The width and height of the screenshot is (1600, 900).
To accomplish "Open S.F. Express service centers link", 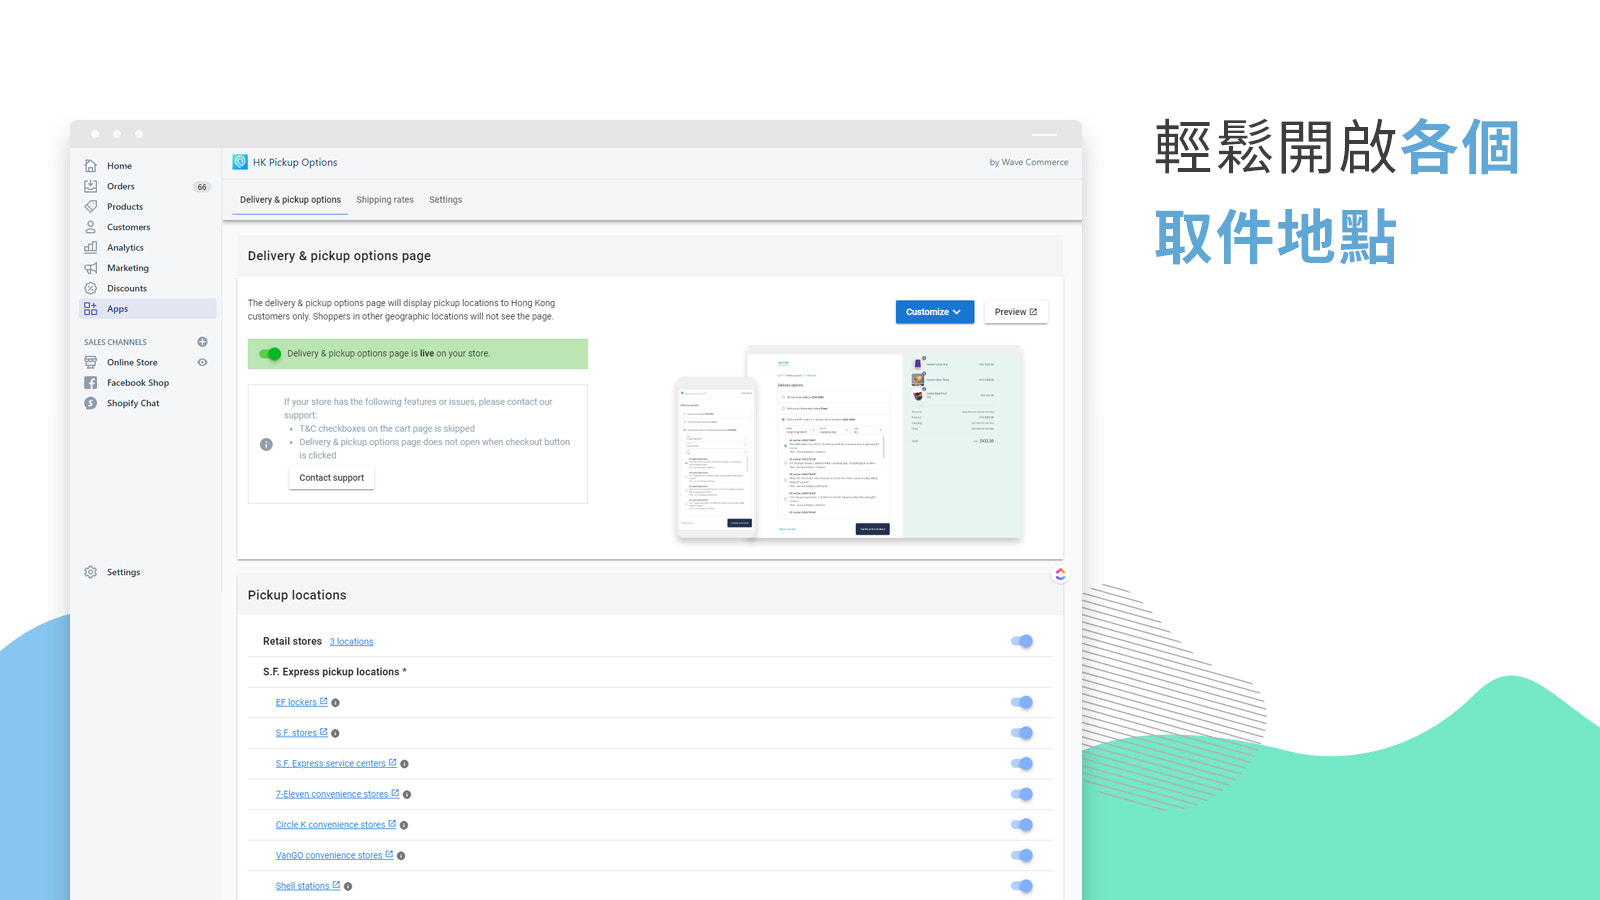I will [x=336, y=764].
